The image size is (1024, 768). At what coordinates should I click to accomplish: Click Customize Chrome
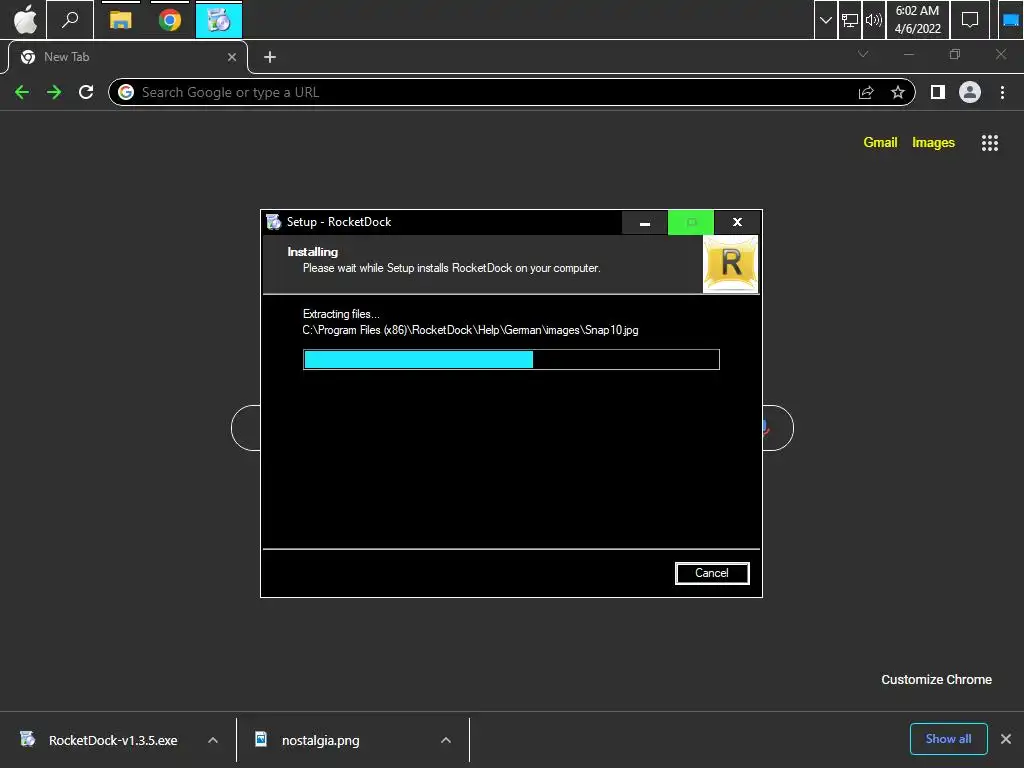click(x=936, y=679)
